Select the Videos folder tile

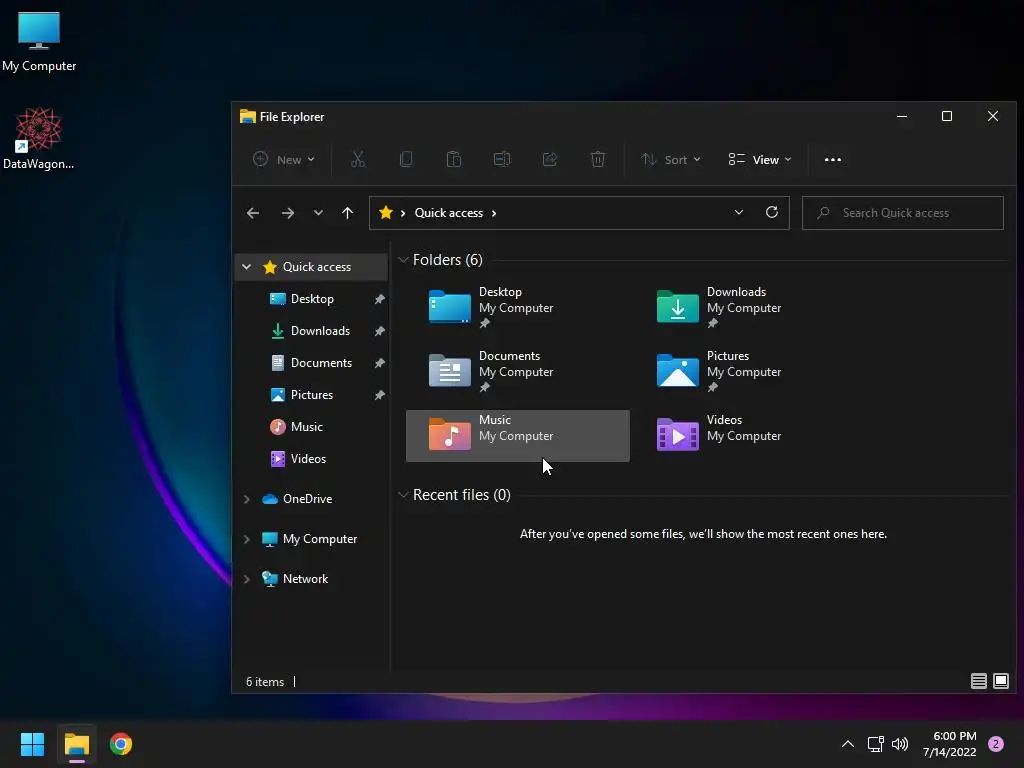[745, 435]
